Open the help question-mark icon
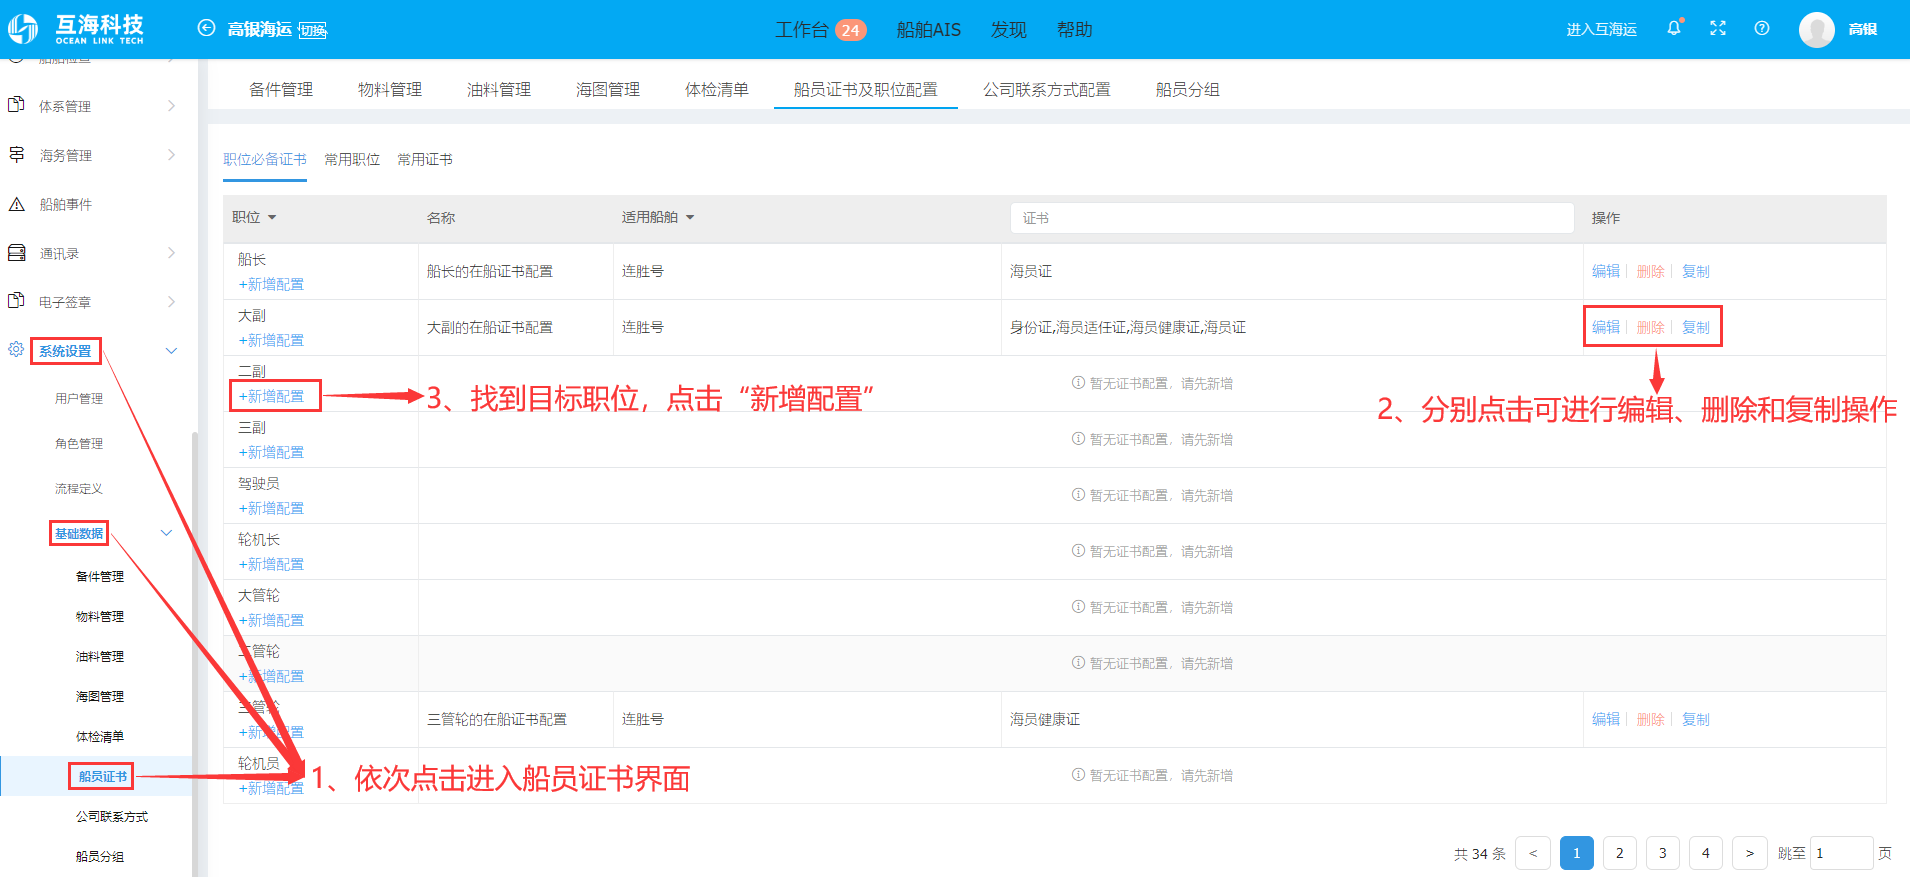 point(1762,28)
